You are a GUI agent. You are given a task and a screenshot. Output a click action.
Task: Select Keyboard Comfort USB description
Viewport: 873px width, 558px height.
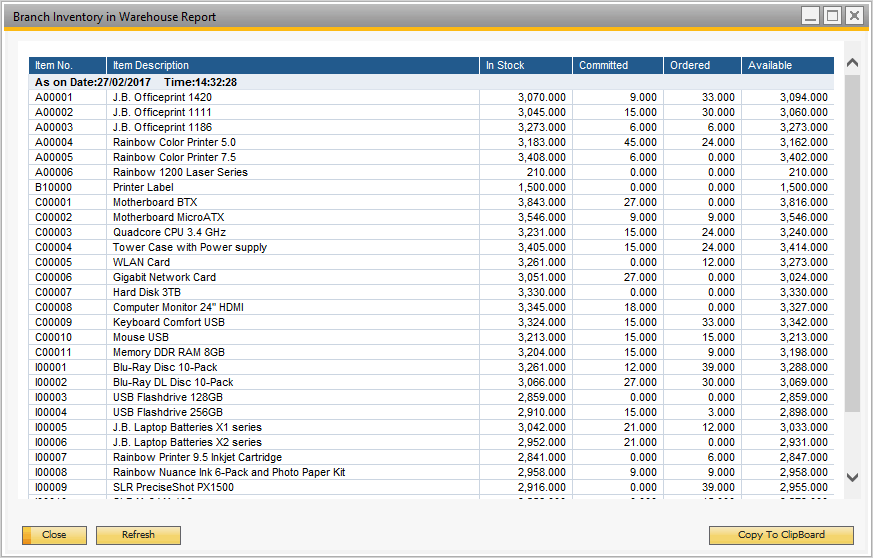coord(169,323)
